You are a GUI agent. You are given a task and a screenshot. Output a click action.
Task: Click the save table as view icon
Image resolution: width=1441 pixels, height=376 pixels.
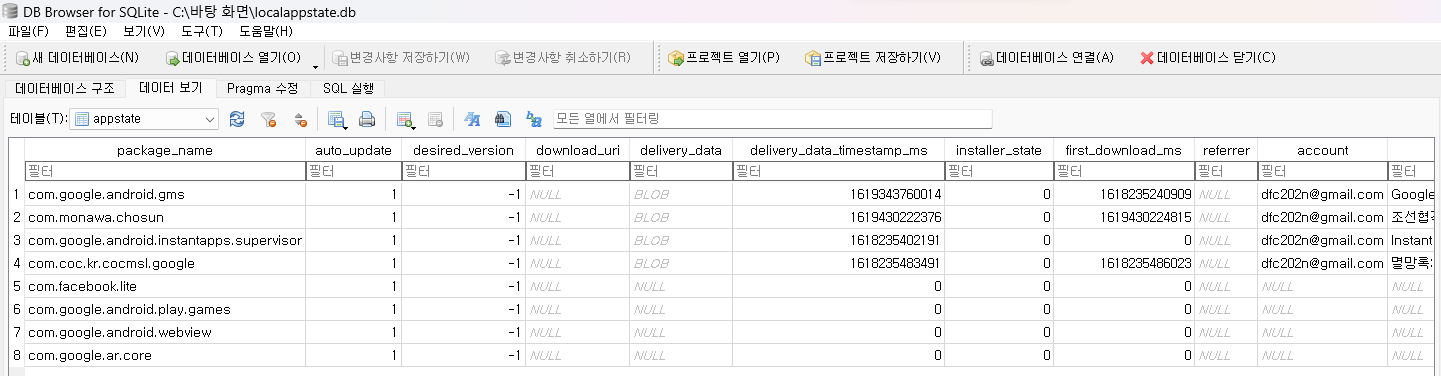point(337,119)
